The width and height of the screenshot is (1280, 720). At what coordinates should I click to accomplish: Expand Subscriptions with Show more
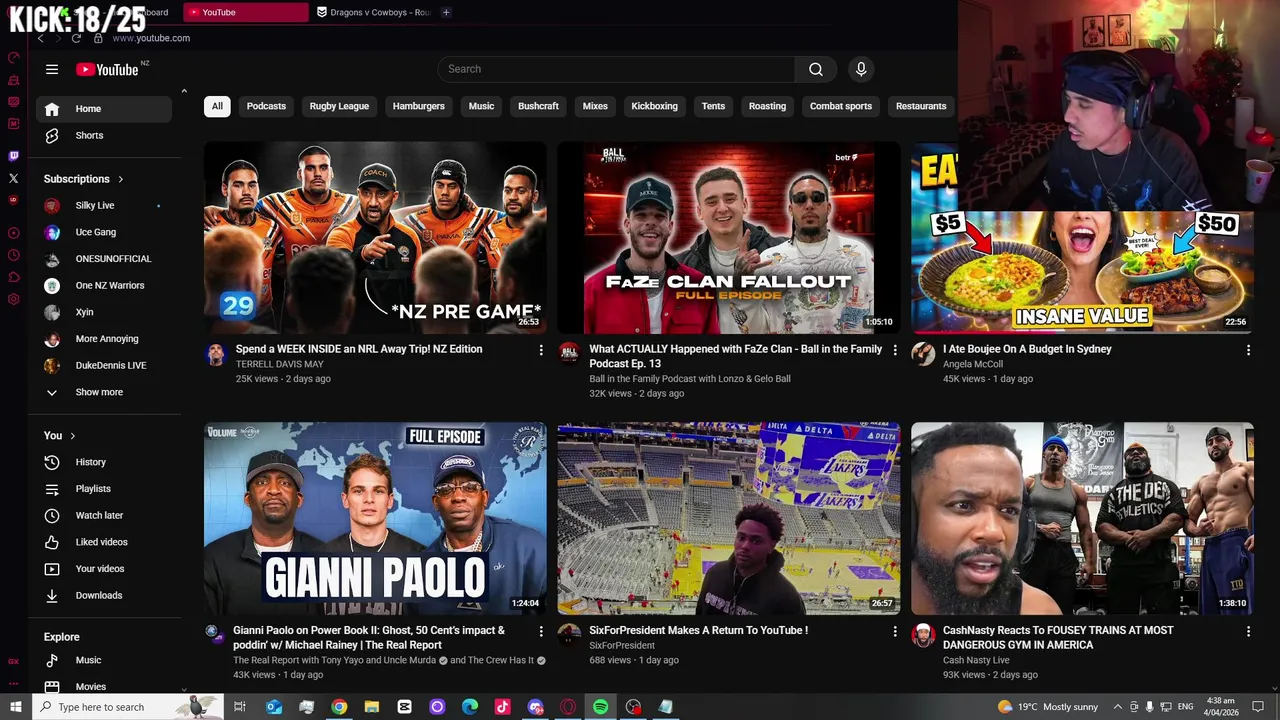(104, 392)
